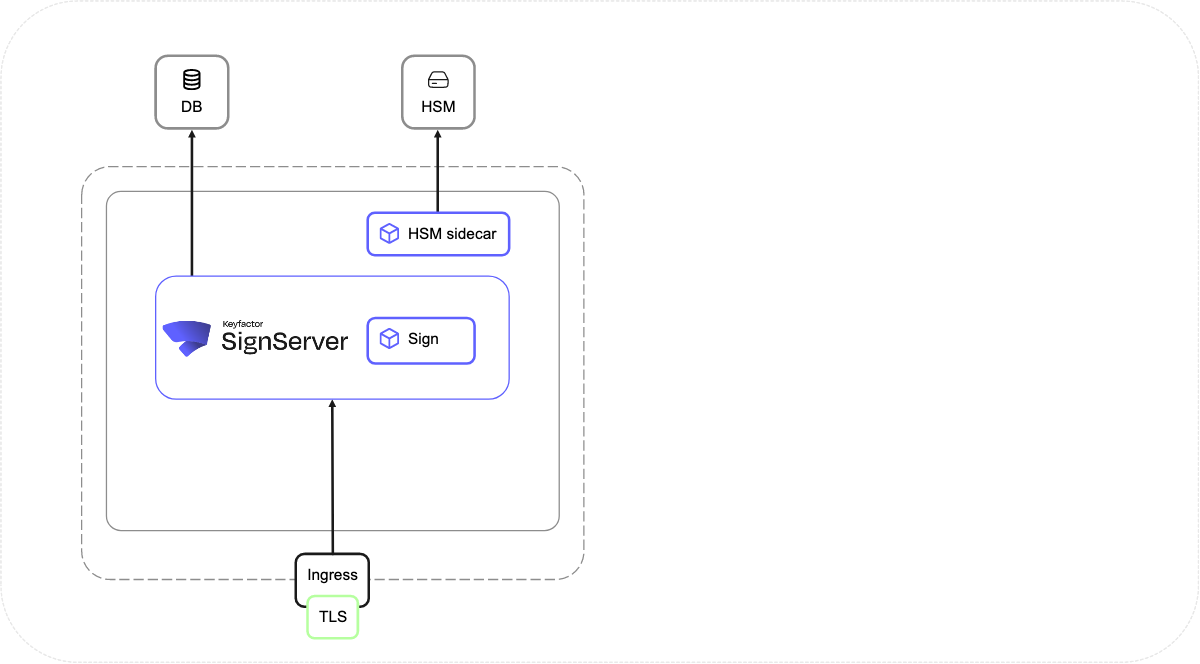1200x664 pixels.
Task: Open the Ingress menu entry
Action: click(332, 575)
